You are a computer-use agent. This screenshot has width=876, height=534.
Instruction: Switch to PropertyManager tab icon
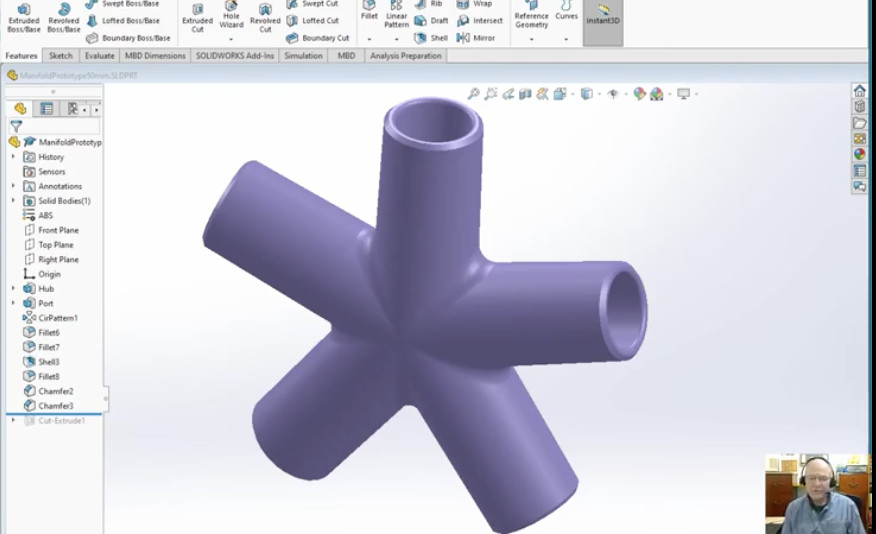[46, 109]
